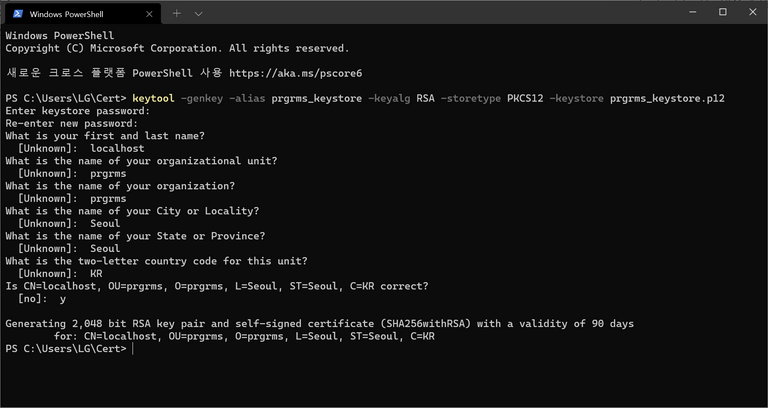This screenshot has width=768, height=408.
Task: Click the keytool command word
Action: 153,98
